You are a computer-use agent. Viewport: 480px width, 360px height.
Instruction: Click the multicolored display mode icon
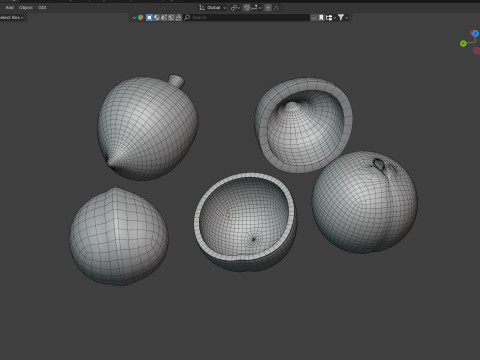click(141, 17)
